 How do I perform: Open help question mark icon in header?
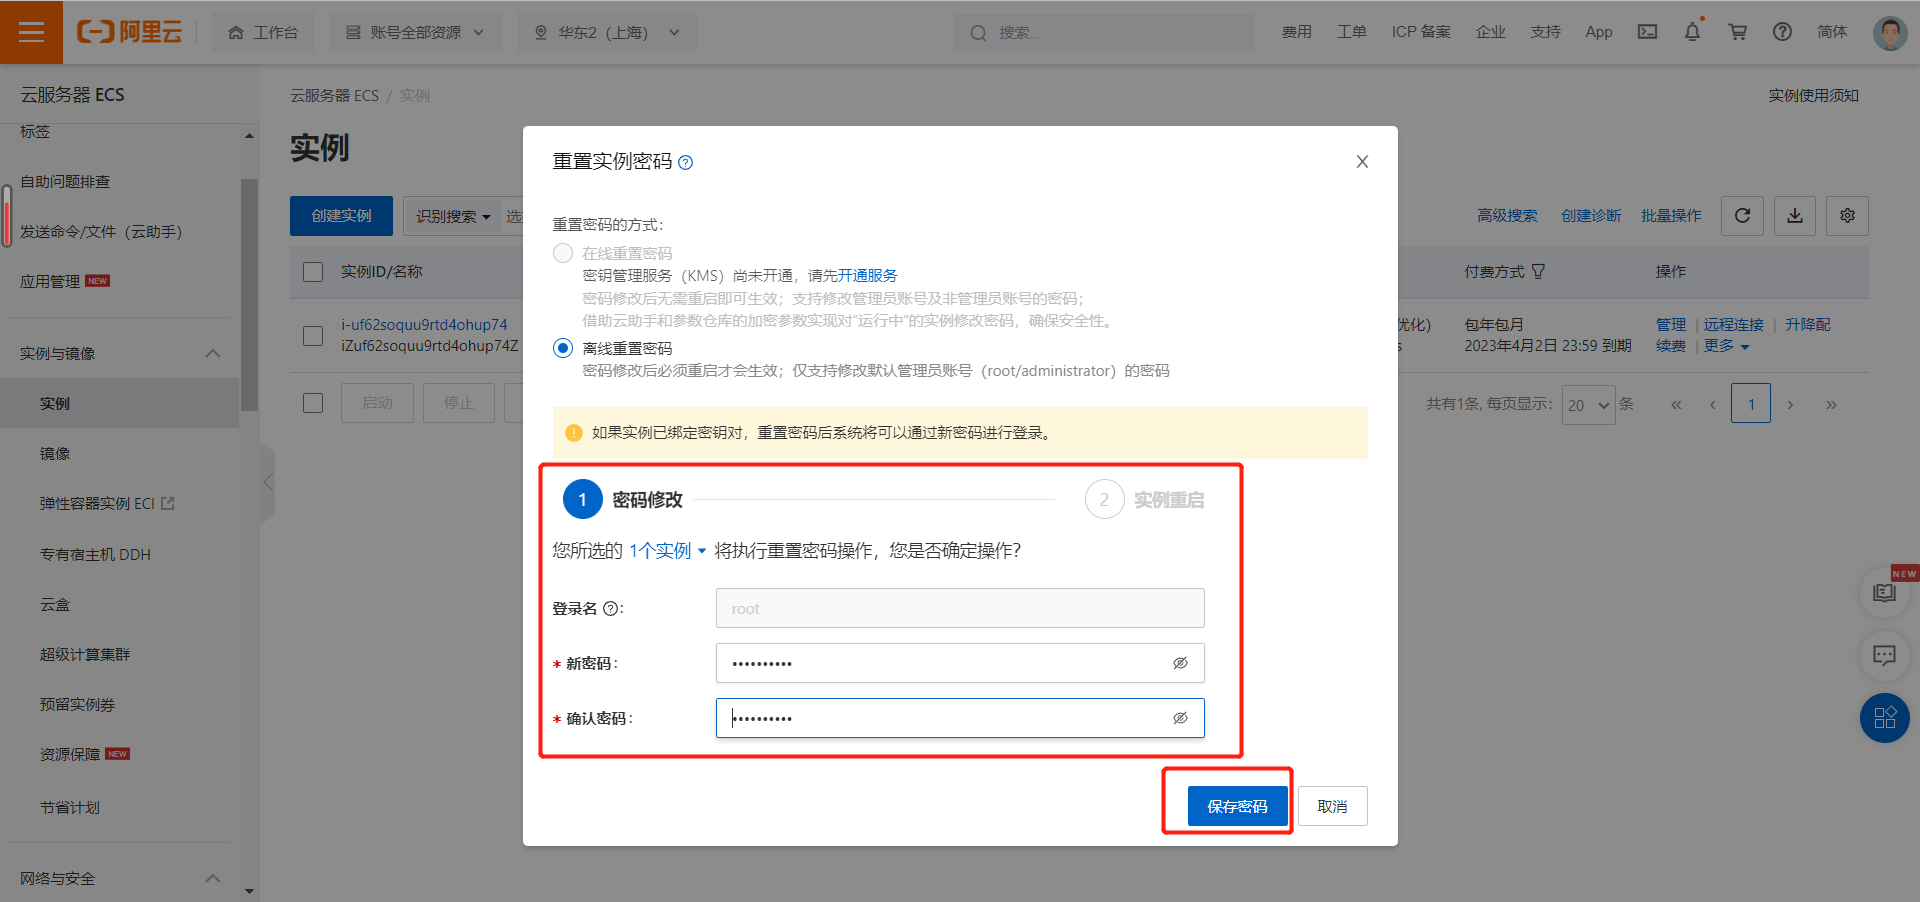tap(1782, 32)
